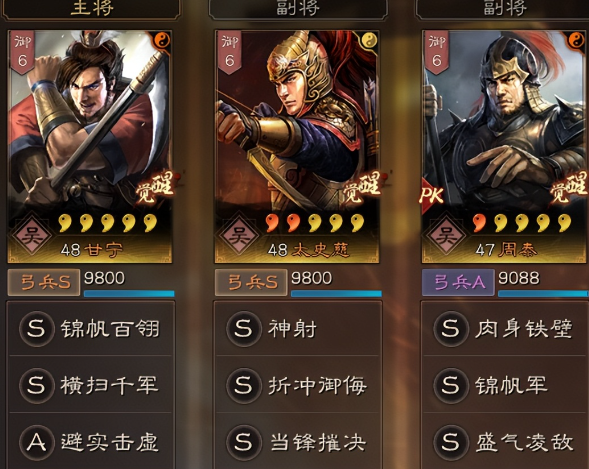Click the 吴 faction emblem on the 太史慈 card
This screenshot has height=469, width=589.
click(239, 236)
